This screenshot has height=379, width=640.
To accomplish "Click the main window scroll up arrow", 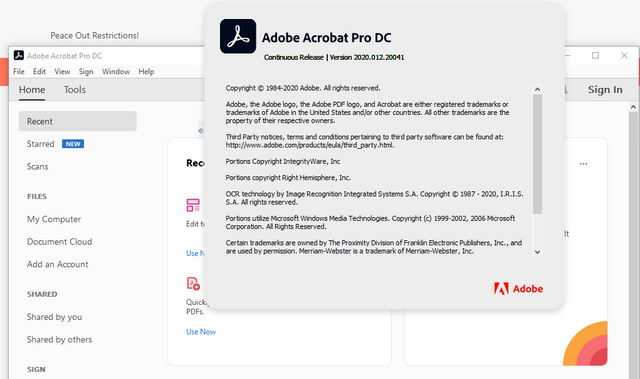I will coord(633,107).
